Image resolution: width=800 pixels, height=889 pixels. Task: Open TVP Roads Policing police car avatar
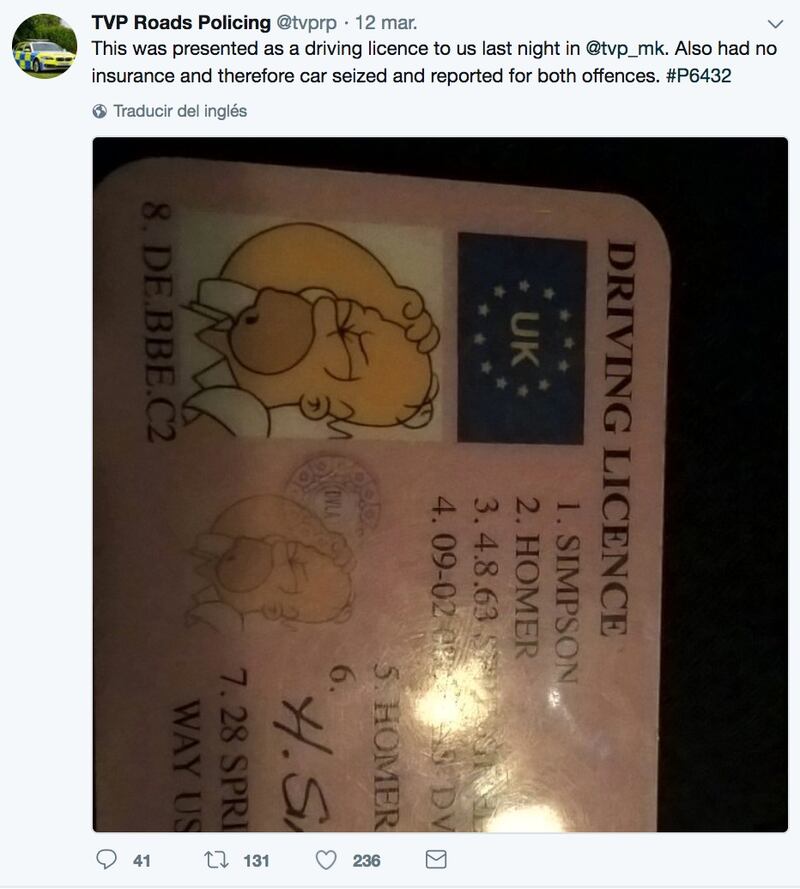(x=44, y=46)
